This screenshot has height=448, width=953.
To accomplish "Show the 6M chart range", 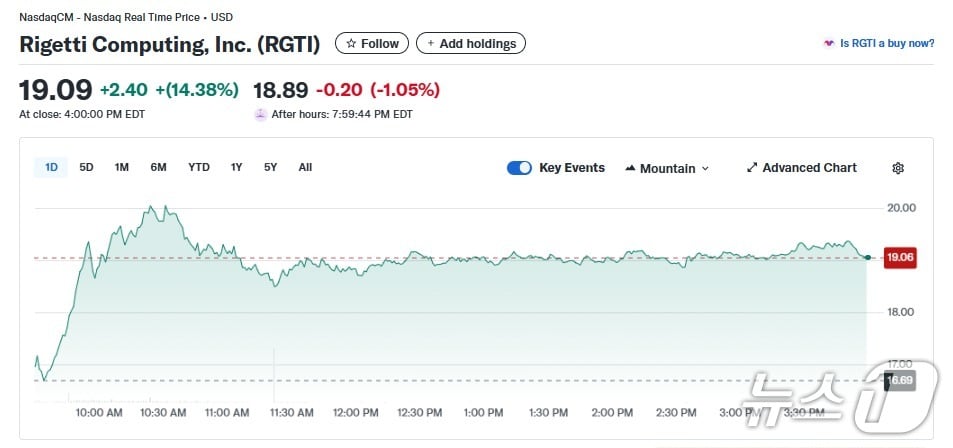I will click(158, 167).
